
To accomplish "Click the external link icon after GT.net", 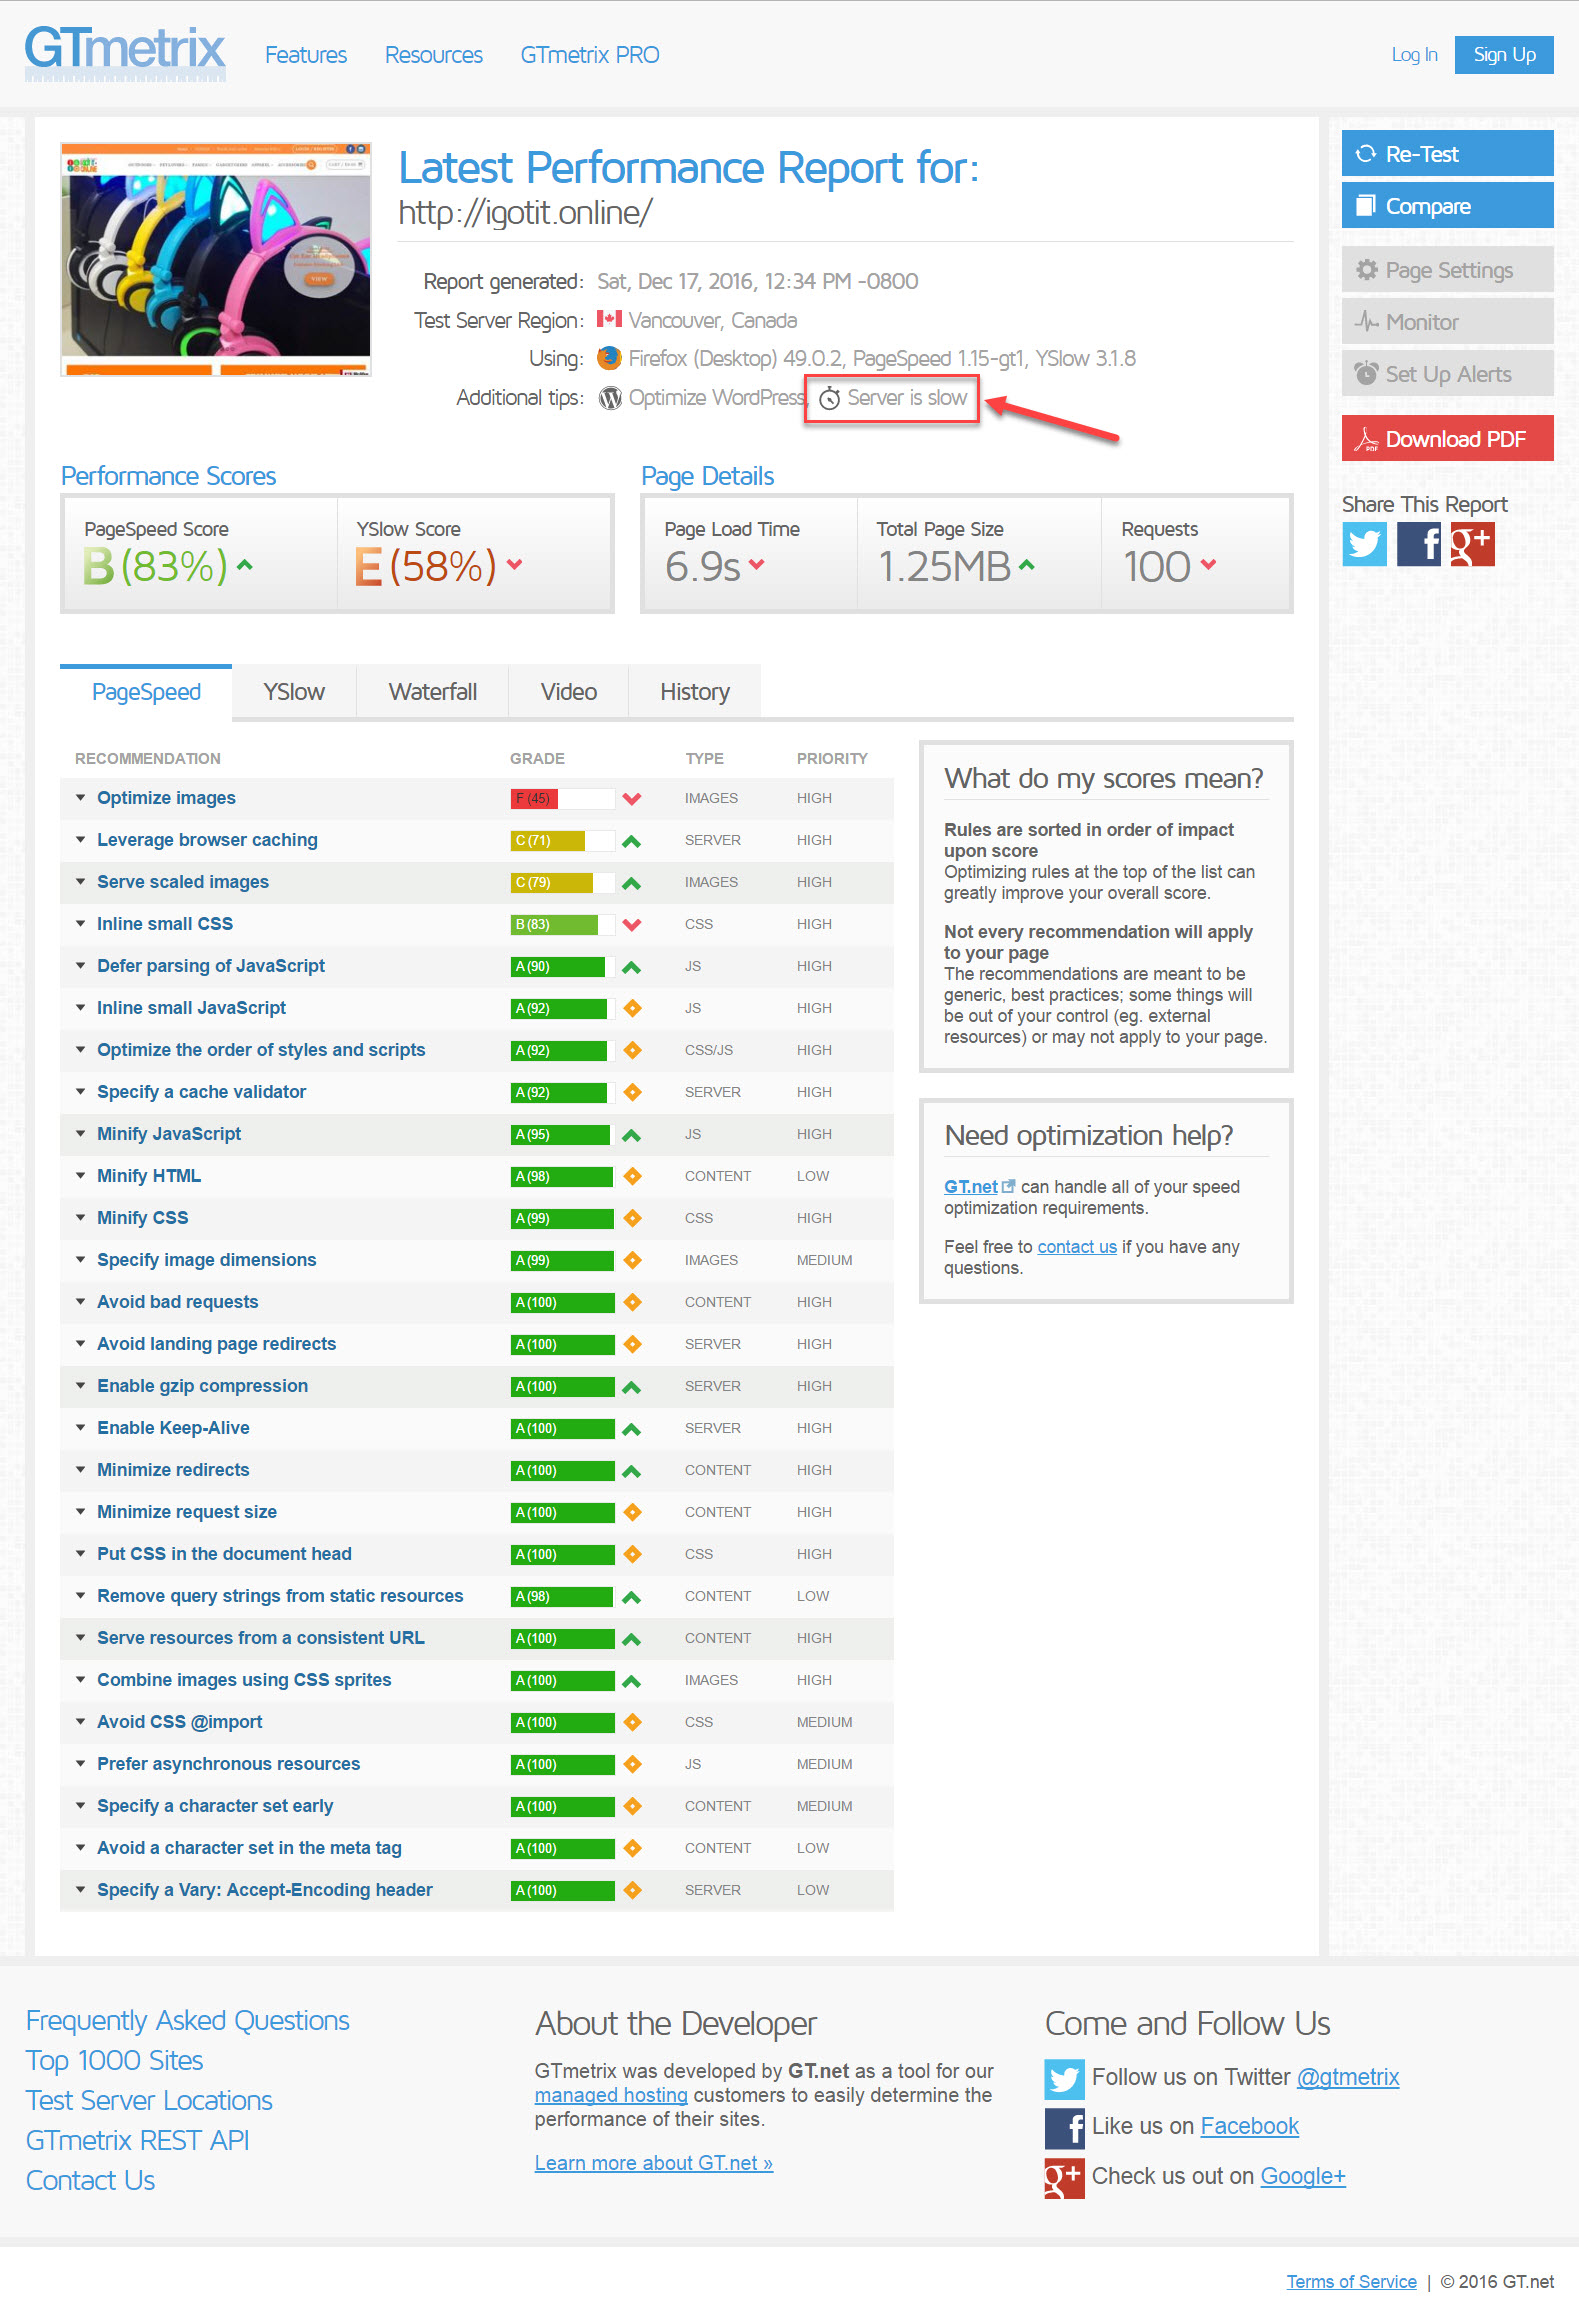I will point(1009,1187).
